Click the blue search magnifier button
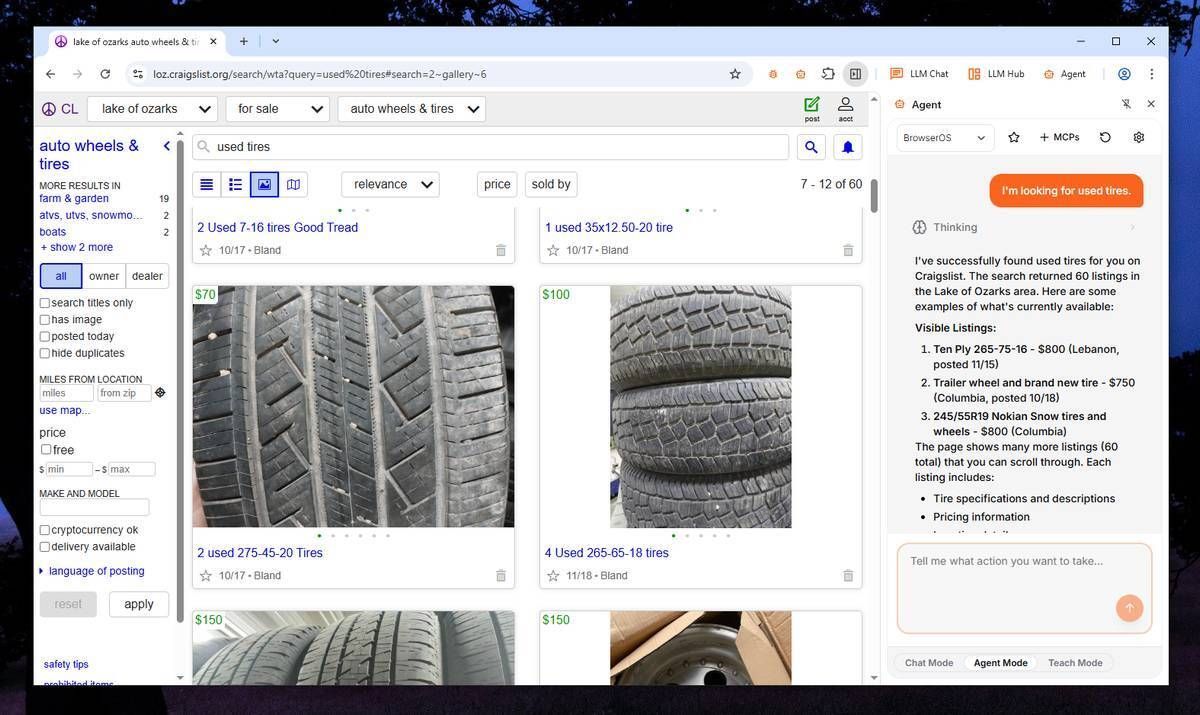The width and height of the screenshot is (1200, 715). click(x=811, y=147)
